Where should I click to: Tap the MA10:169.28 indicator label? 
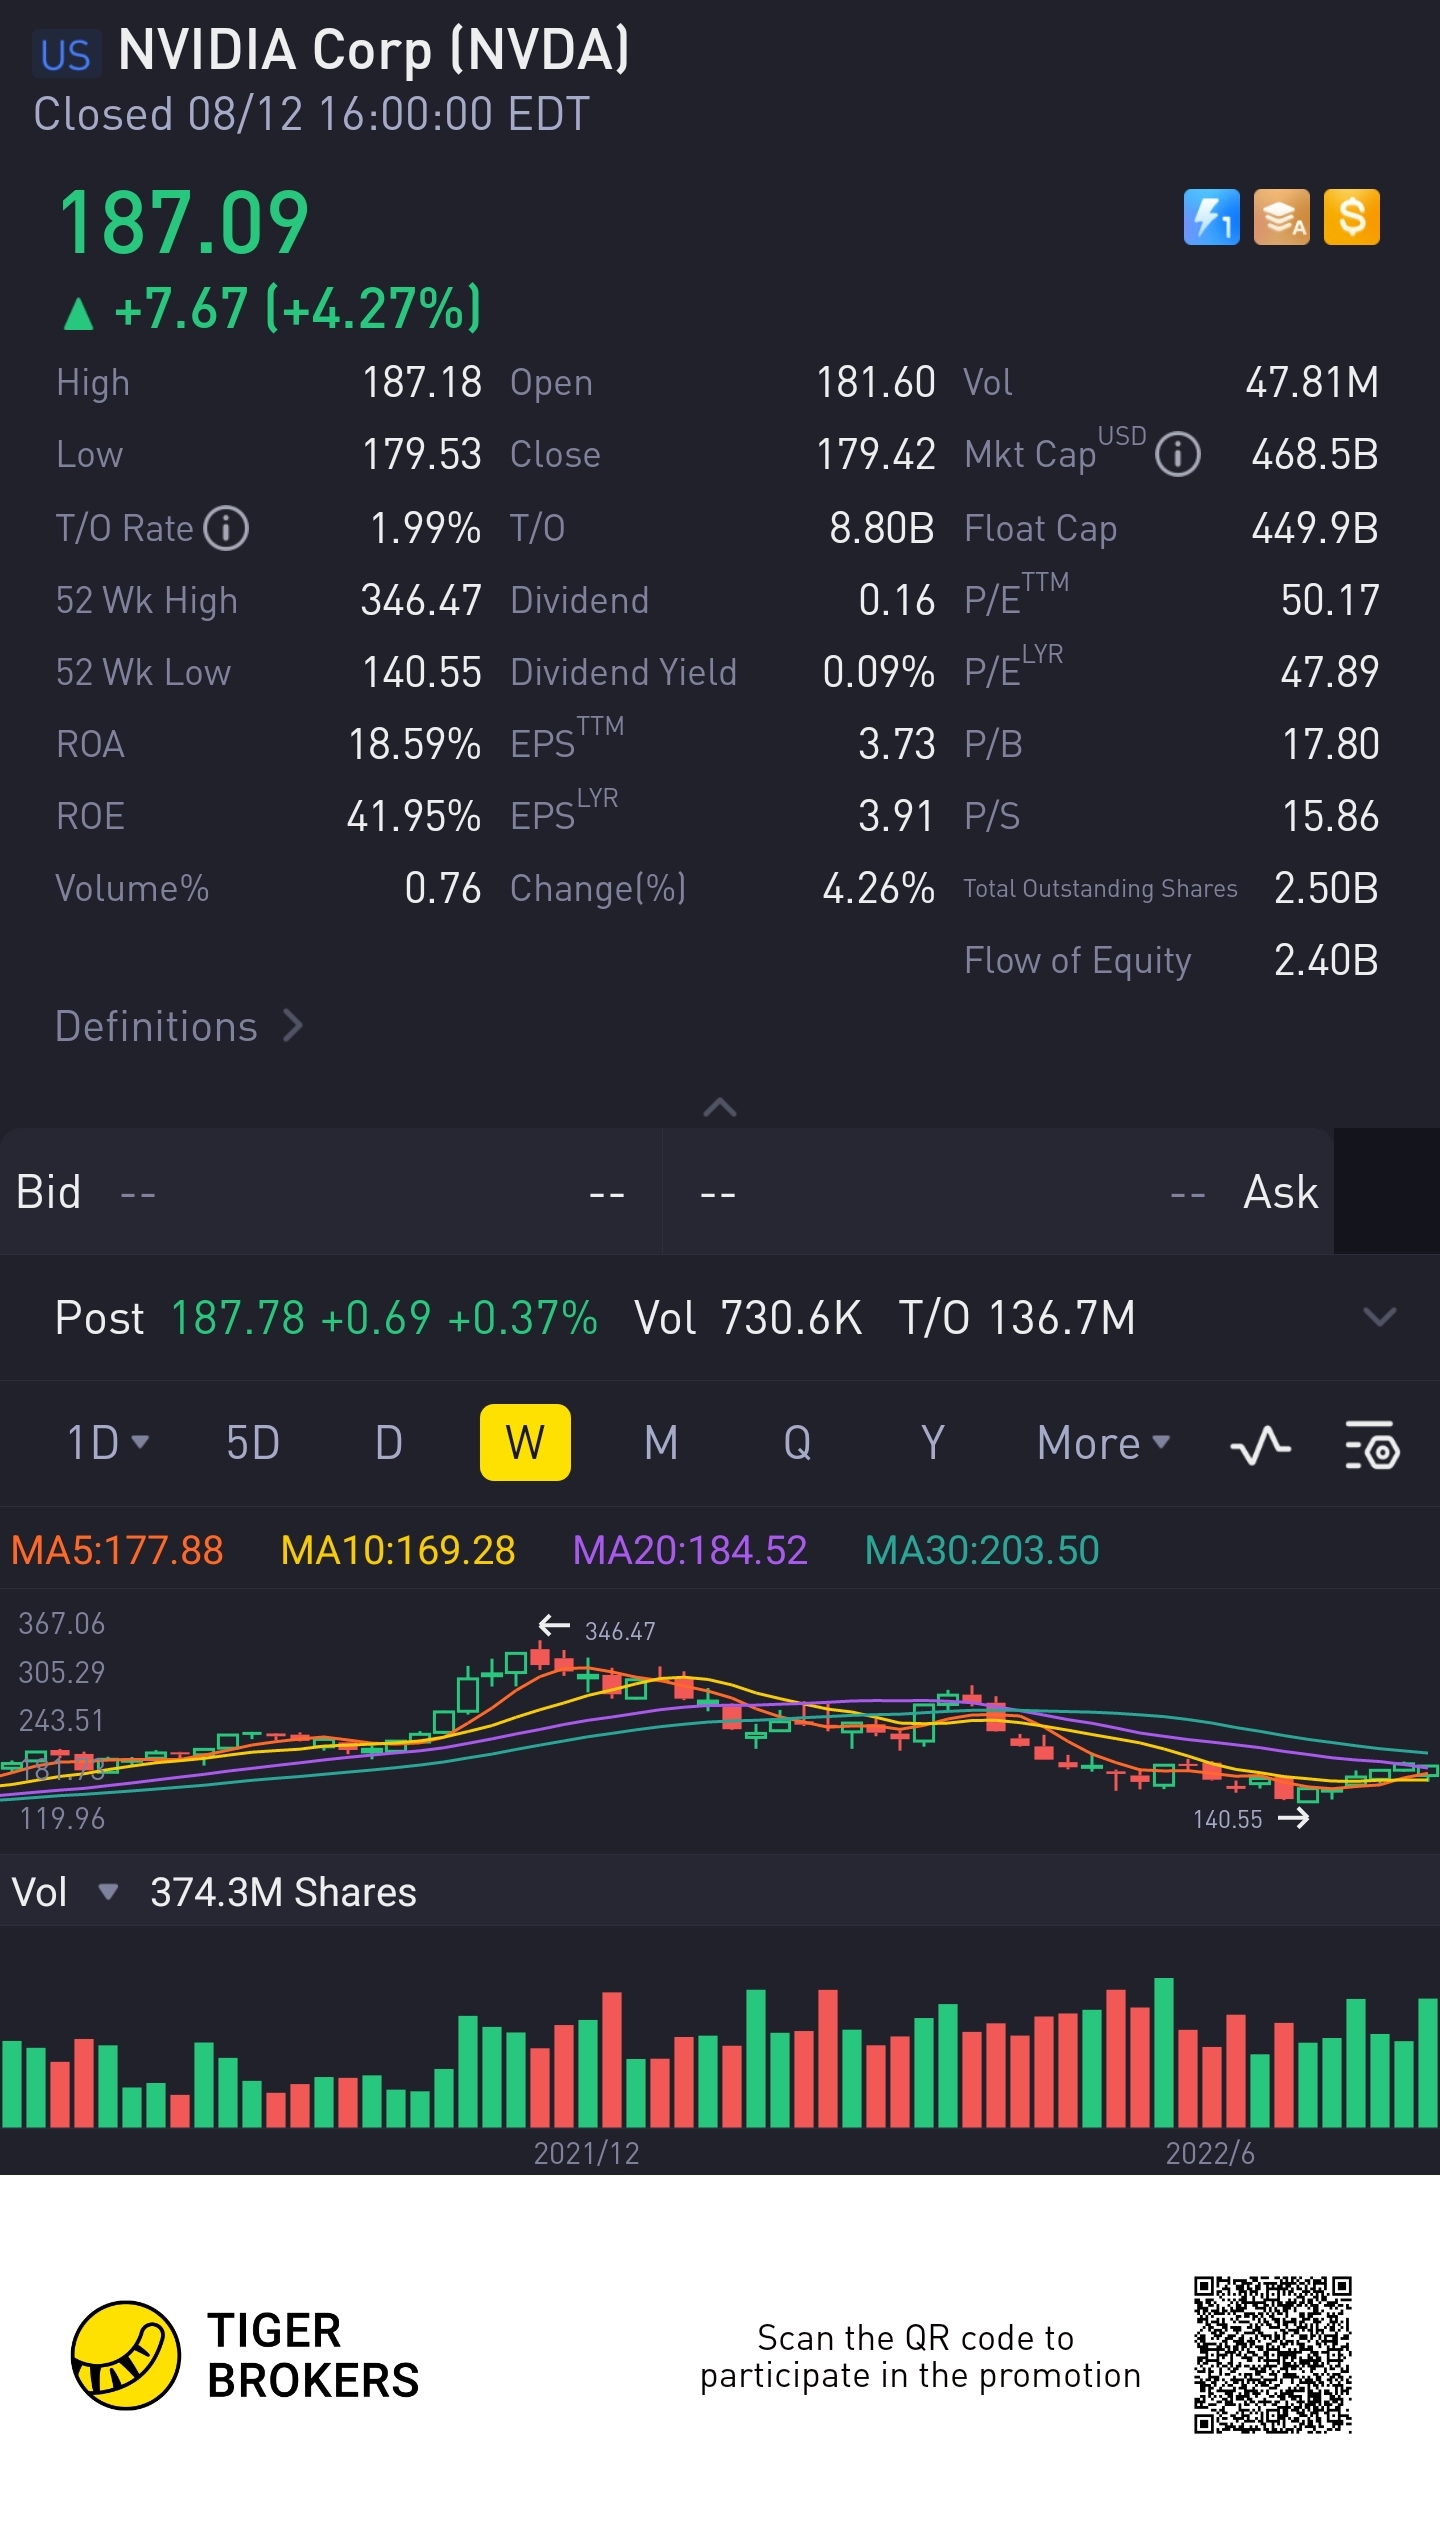(398, 1550)
